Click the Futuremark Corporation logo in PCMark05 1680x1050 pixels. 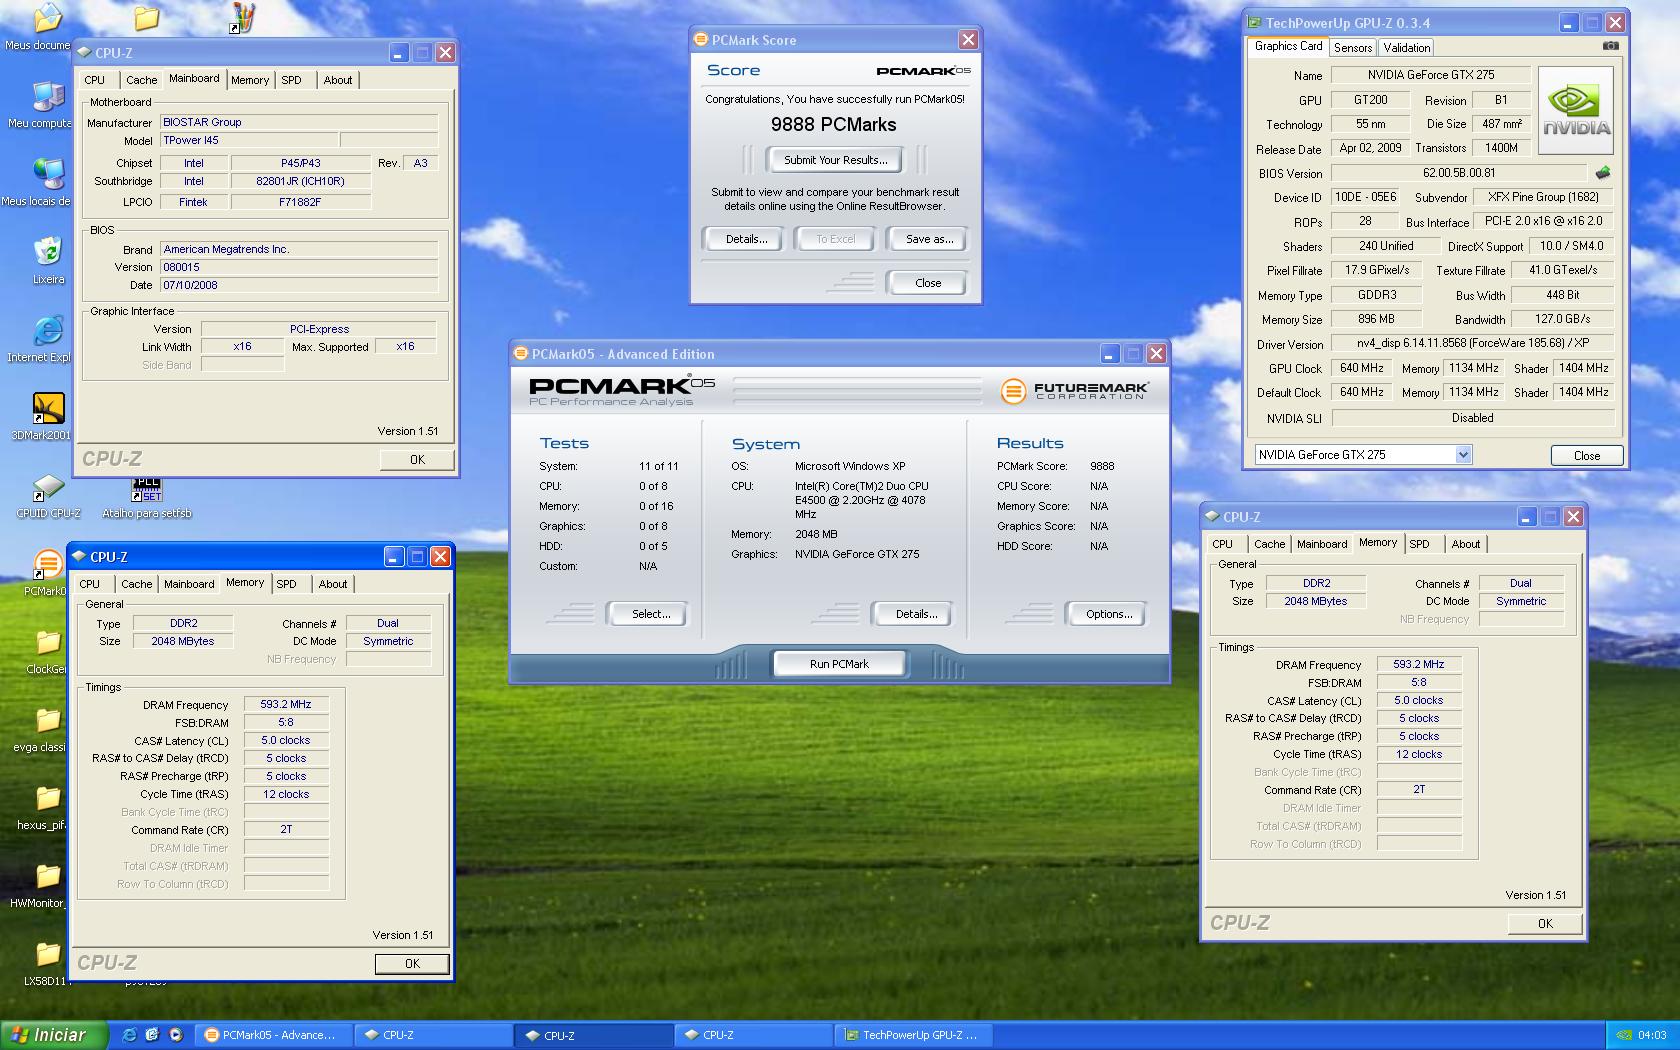1073,391
